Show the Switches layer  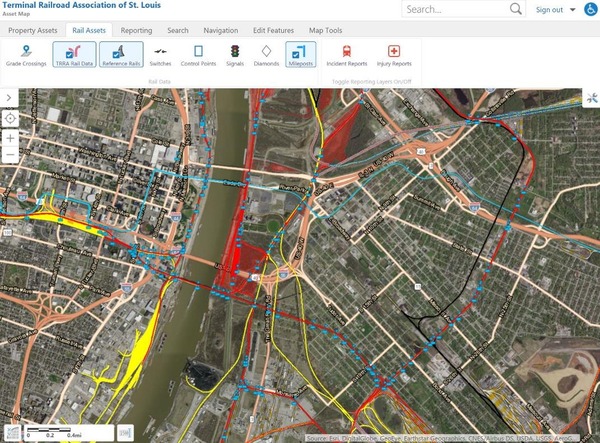tap(160, 55)
